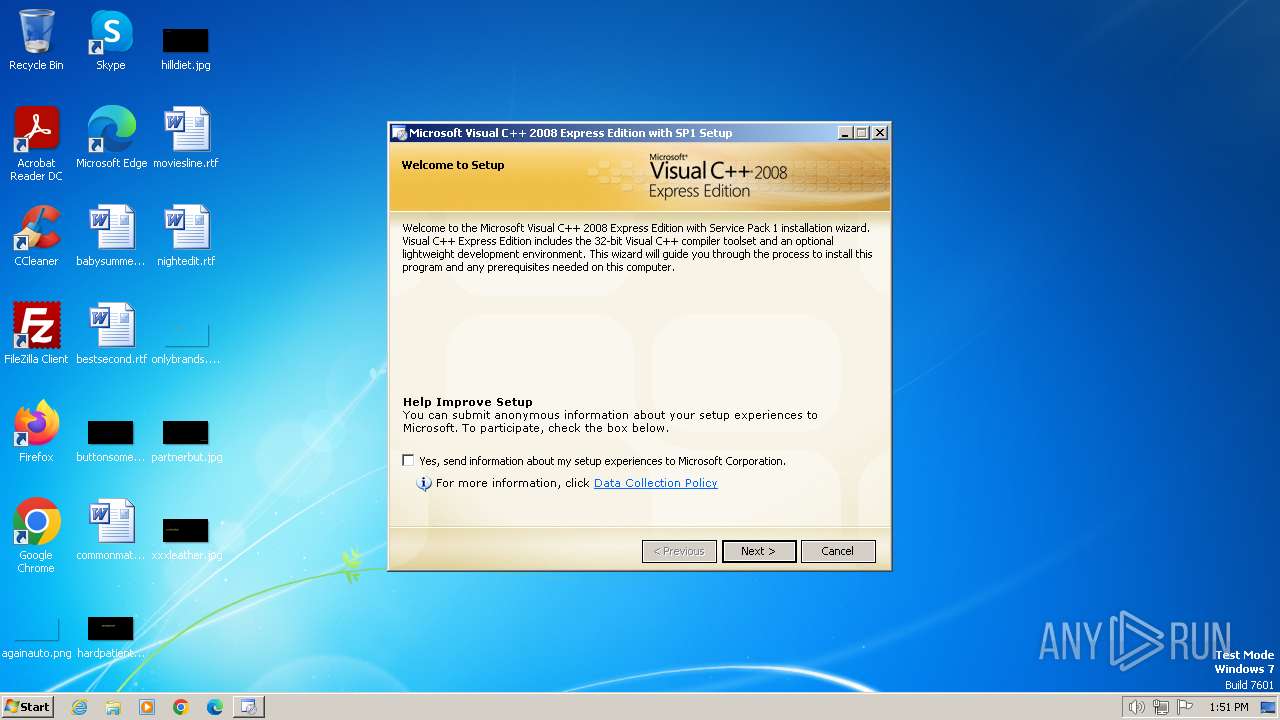Enable sending setup experiences to Microsoft

tap(408, 461)
